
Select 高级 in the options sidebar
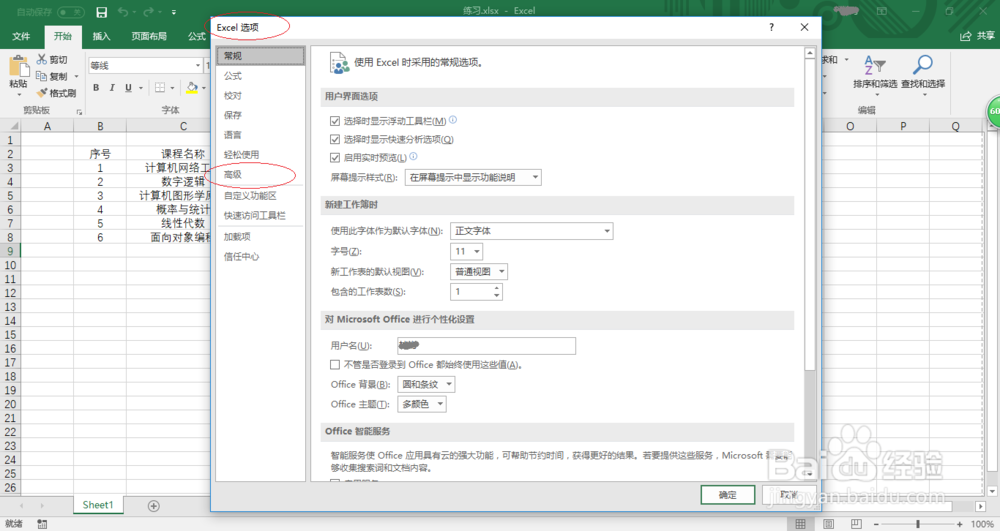pos(260,174)
